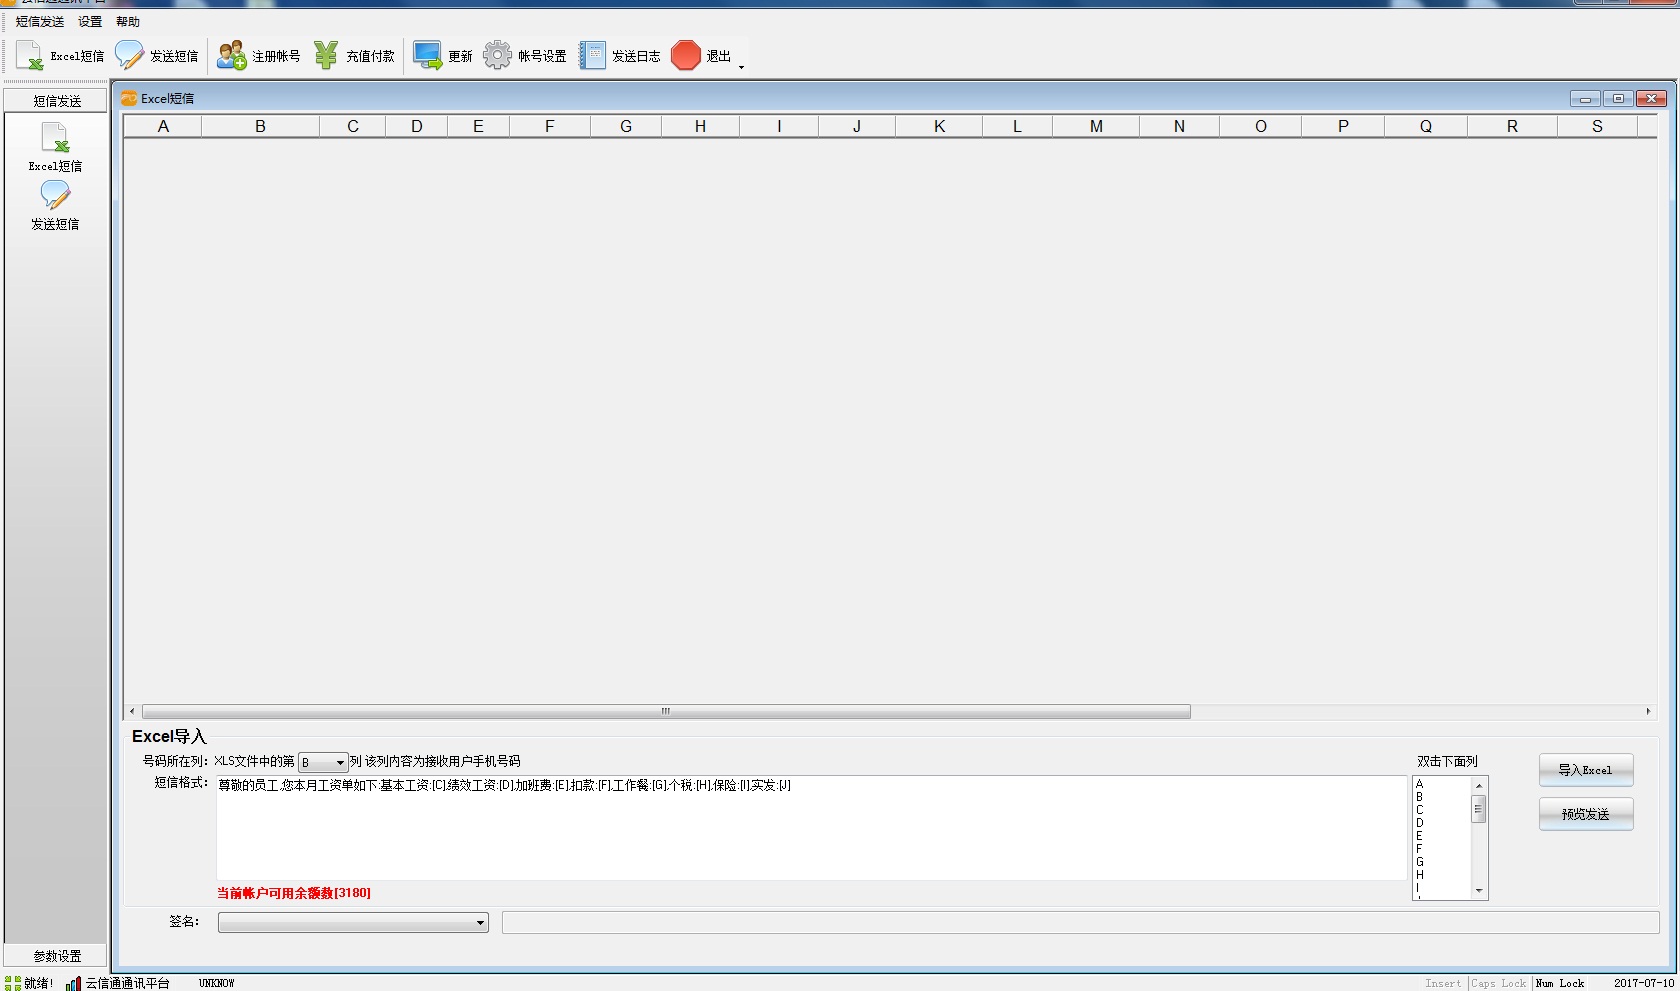
Task: Click the 预览发送 button
Action: (x=1586, y=814)
